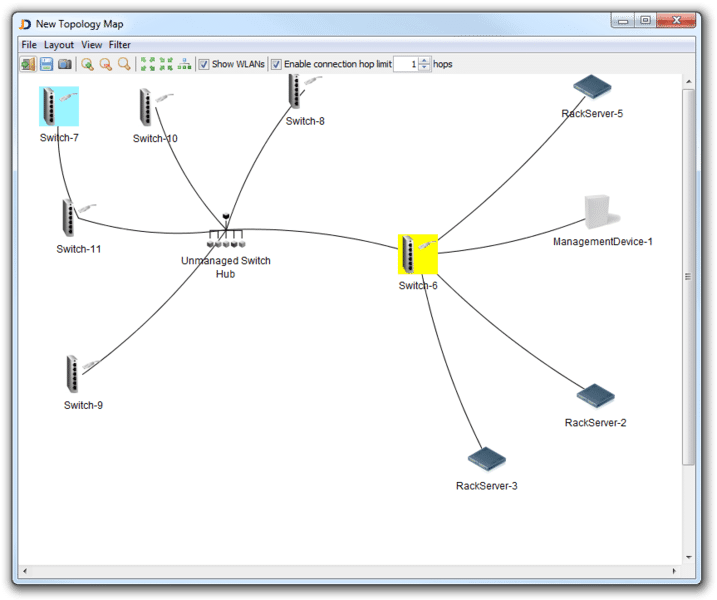717x600 pixels.
Task: Select the Switch-7 node icon
Action: tap(59, 106)
